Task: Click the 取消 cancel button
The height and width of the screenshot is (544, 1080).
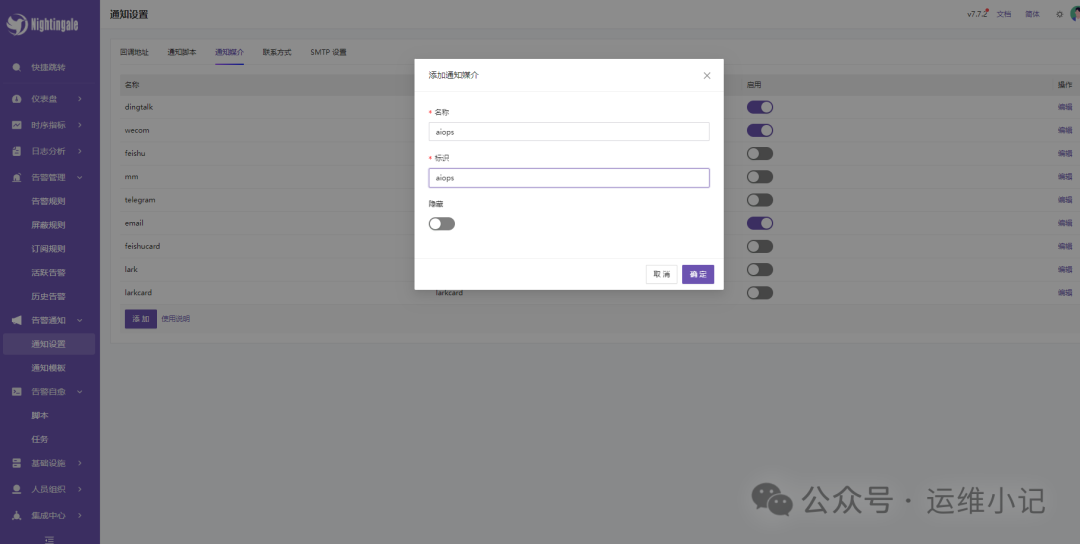Action: (x=661, y=274)
